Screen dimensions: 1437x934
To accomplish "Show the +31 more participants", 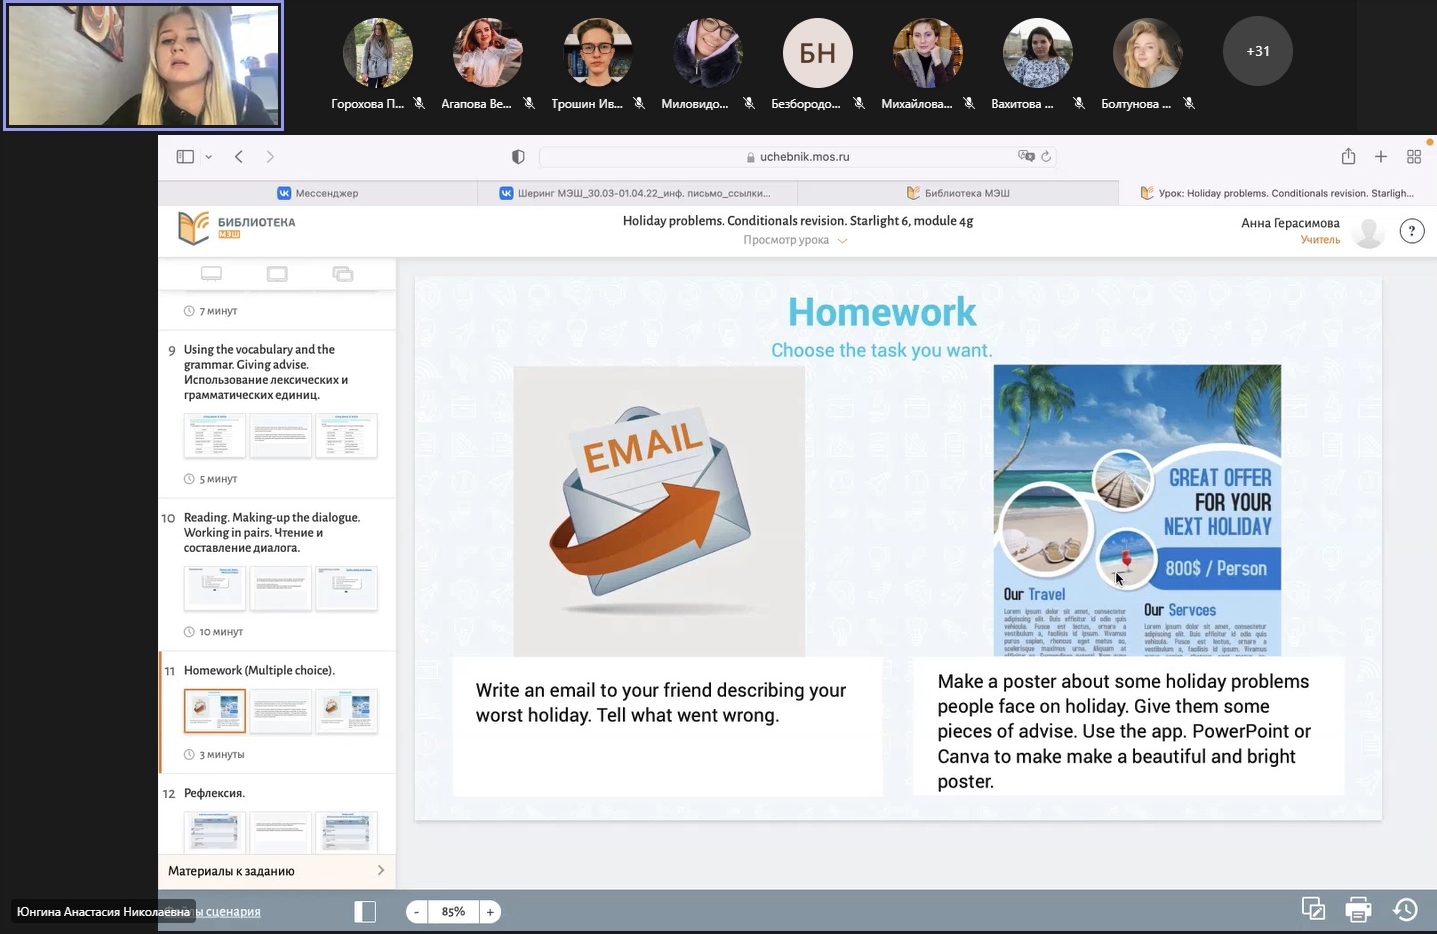I will (x=1257, y=52).
